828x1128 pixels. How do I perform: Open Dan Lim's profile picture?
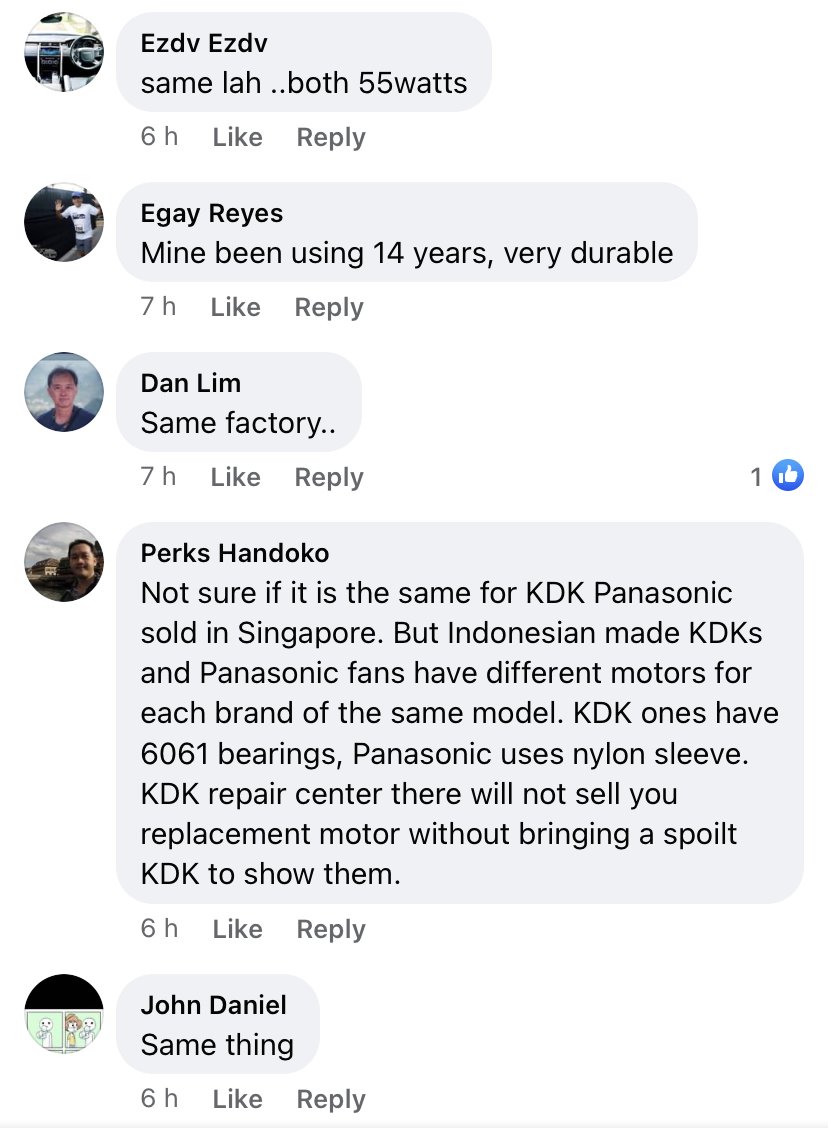pos(64,392)
